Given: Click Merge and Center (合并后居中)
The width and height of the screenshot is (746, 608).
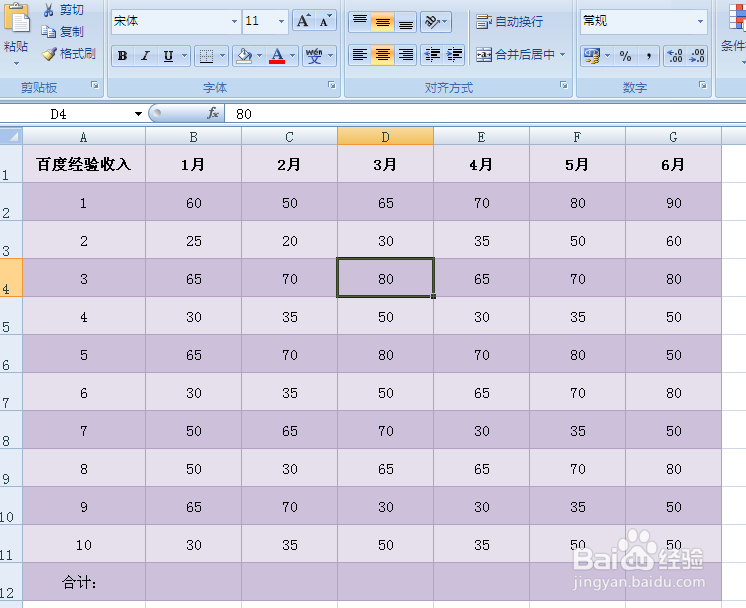Looking at the screenshot, I should click(516, 55).
